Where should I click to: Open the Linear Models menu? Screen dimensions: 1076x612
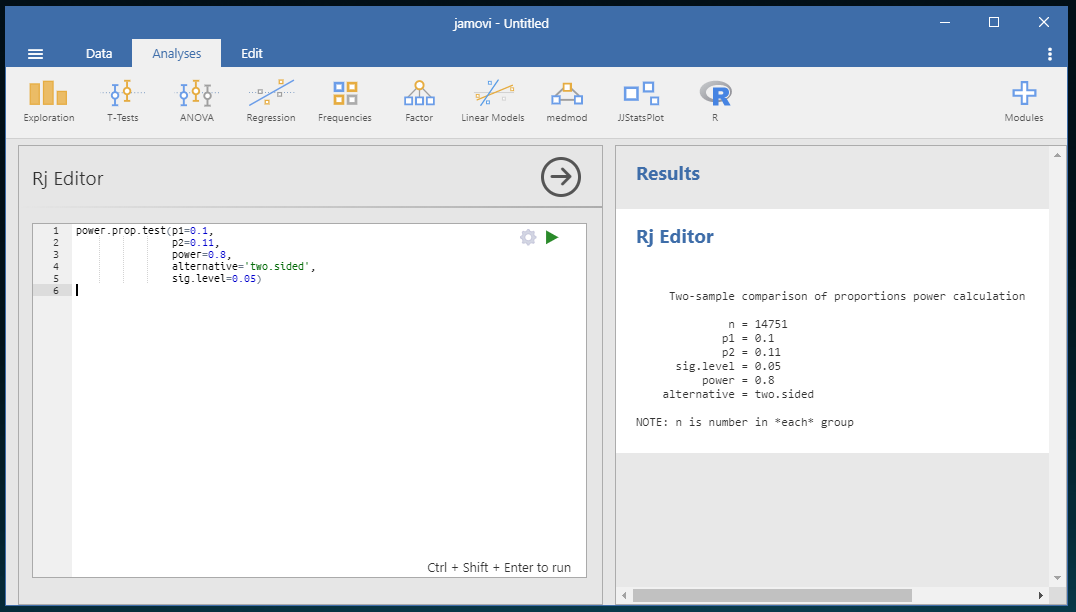493,102
